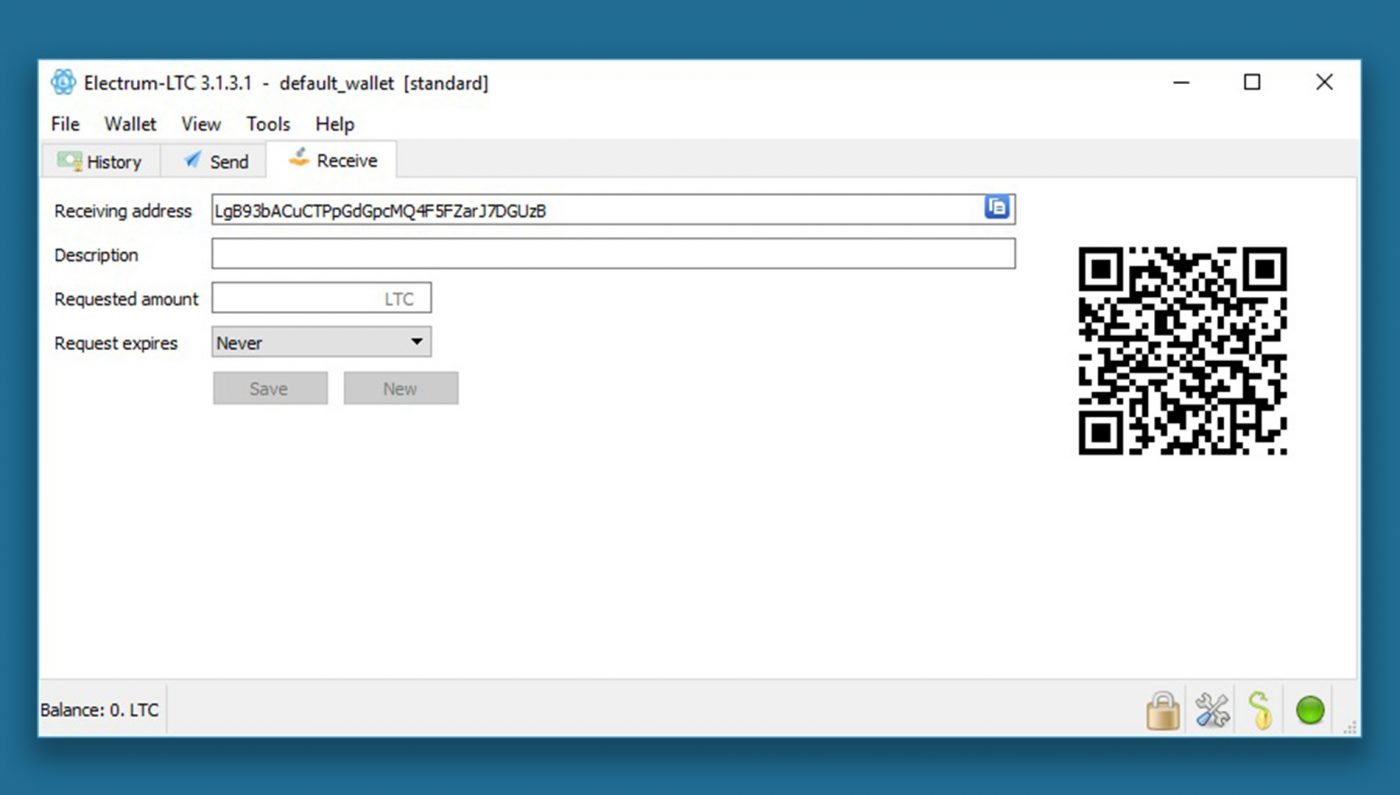The height and width of the screenshot is (795, 1400).
Task: Copy the receiving address to clipboard
Action: point(997,208)
